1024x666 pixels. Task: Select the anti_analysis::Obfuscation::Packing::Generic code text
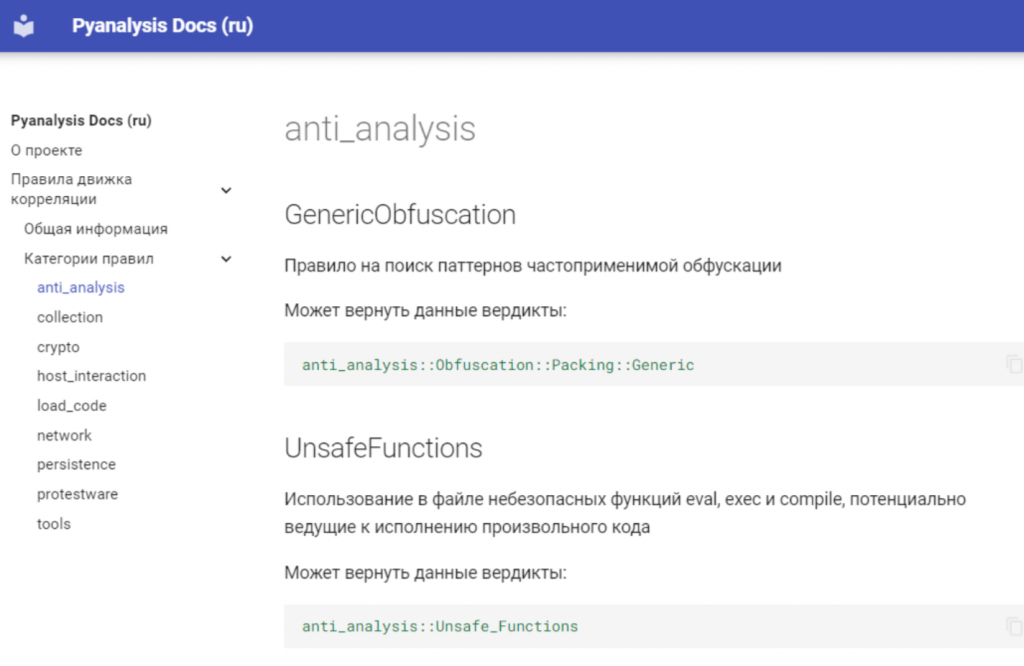click(498, 364)
